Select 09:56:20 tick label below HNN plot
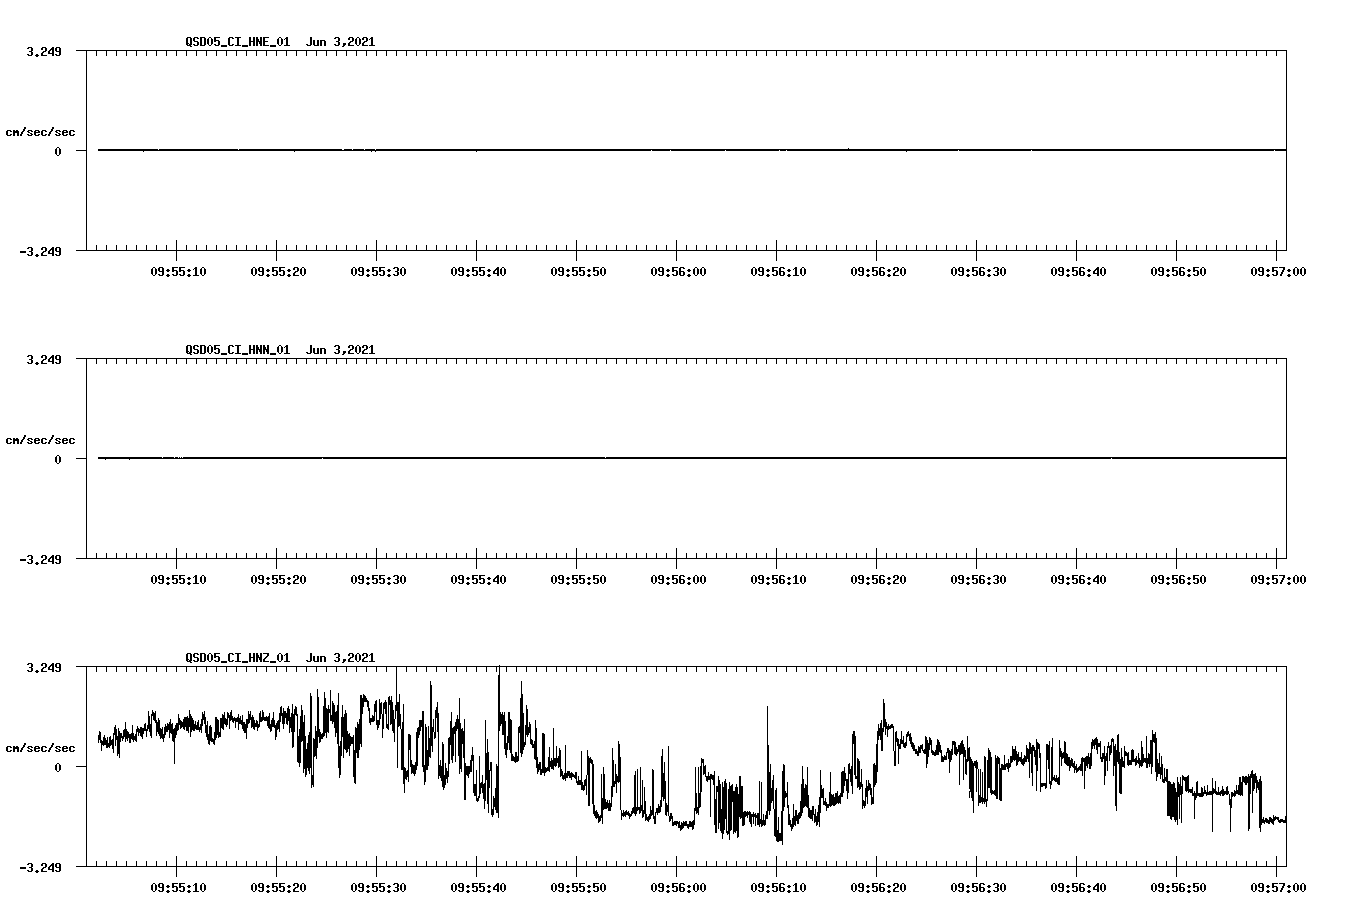Screen dimensions: 1358x924 (878, 579)
